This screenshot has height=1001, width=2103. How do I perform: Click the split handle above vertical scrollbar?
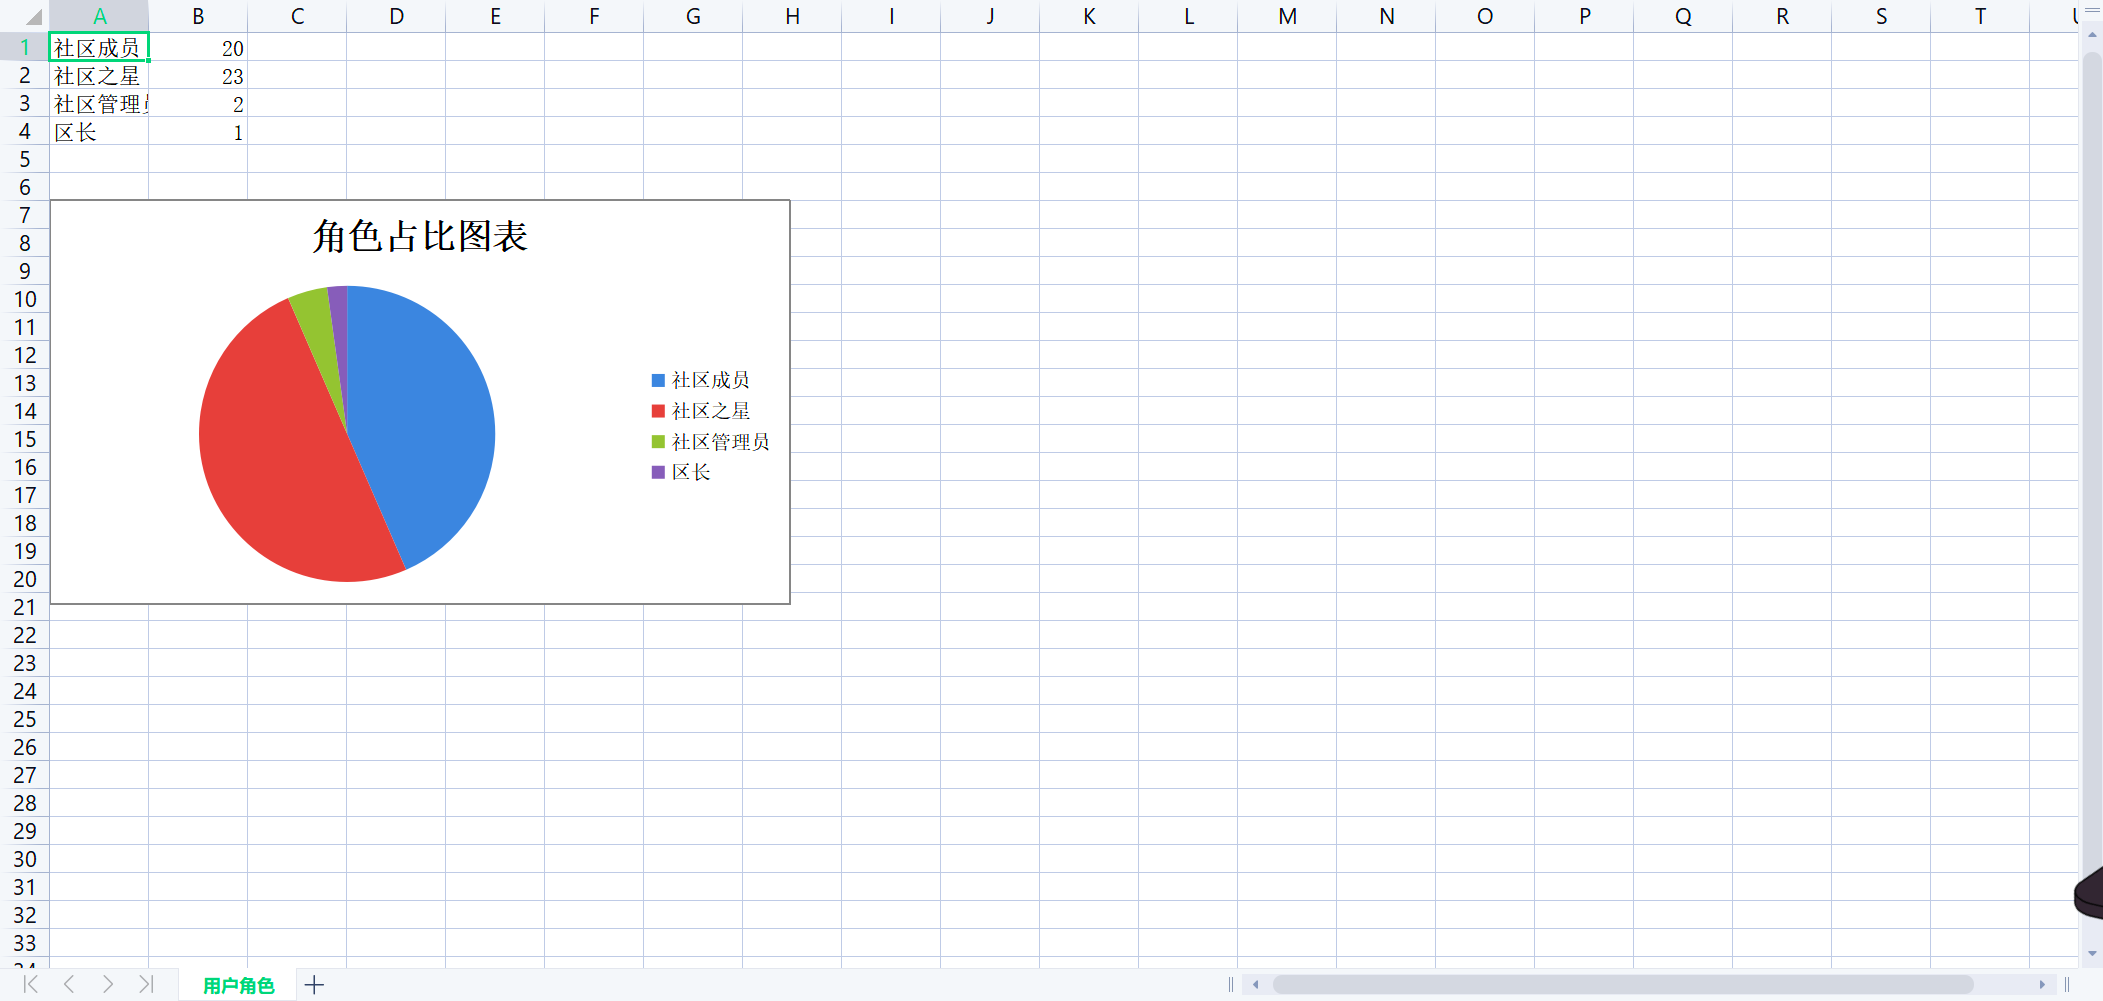pos(2092,12)
